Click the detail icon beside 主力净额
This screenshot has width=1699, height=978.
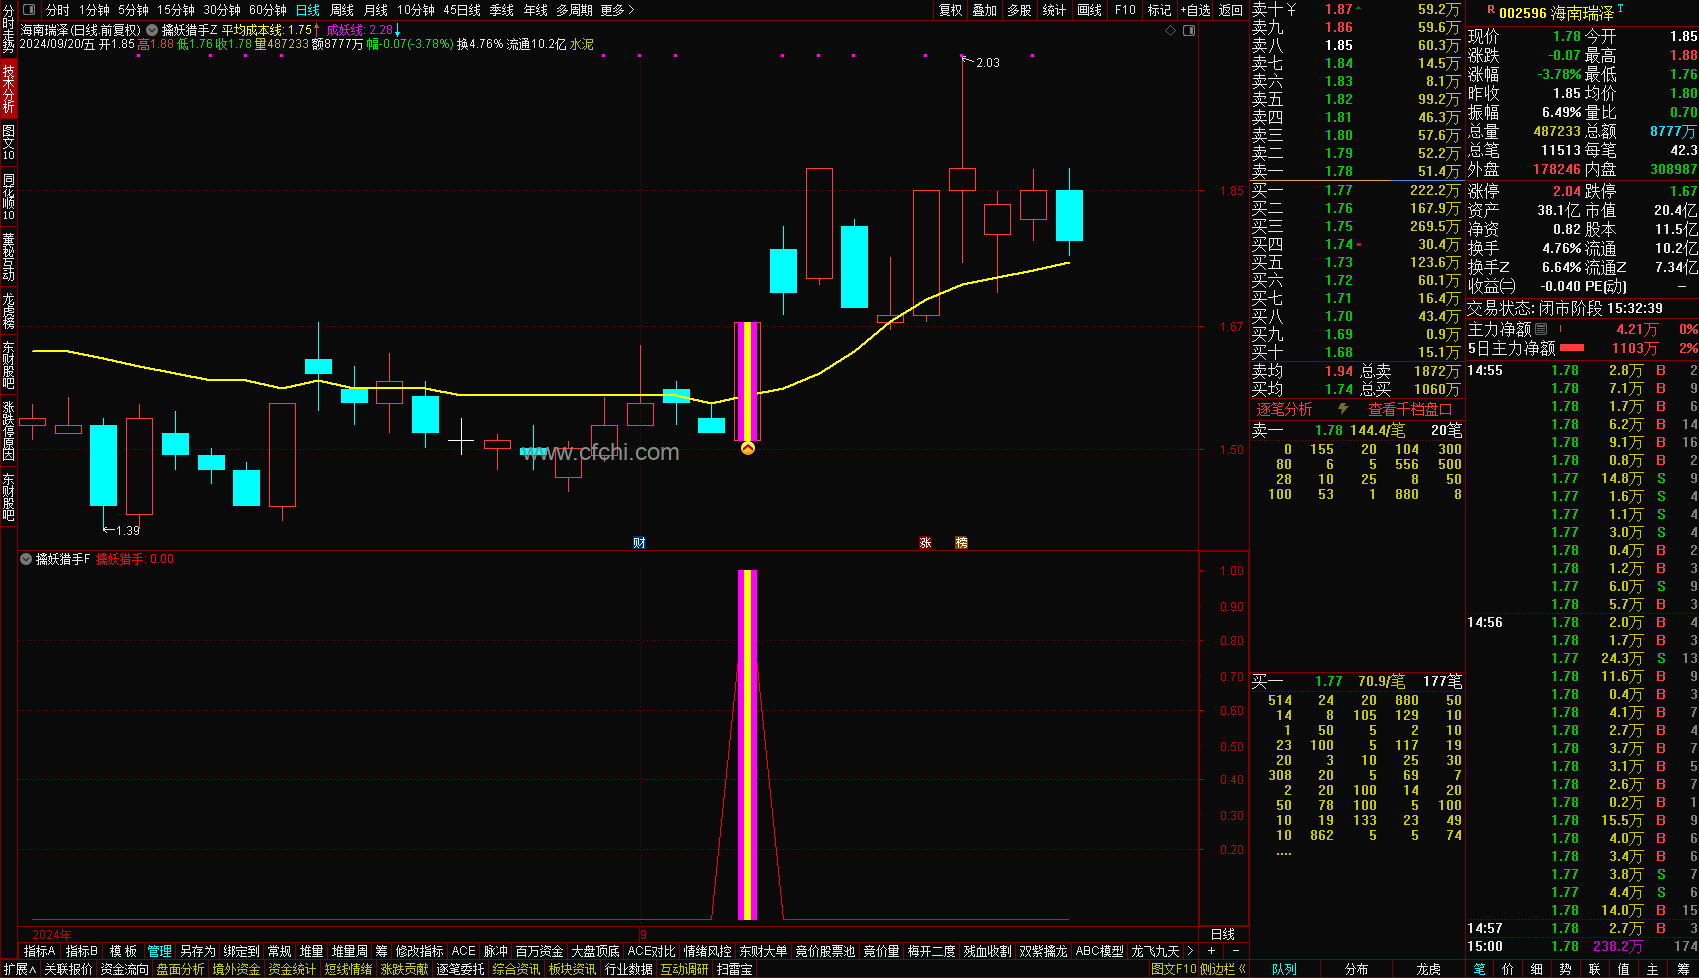pos(1541,329)
